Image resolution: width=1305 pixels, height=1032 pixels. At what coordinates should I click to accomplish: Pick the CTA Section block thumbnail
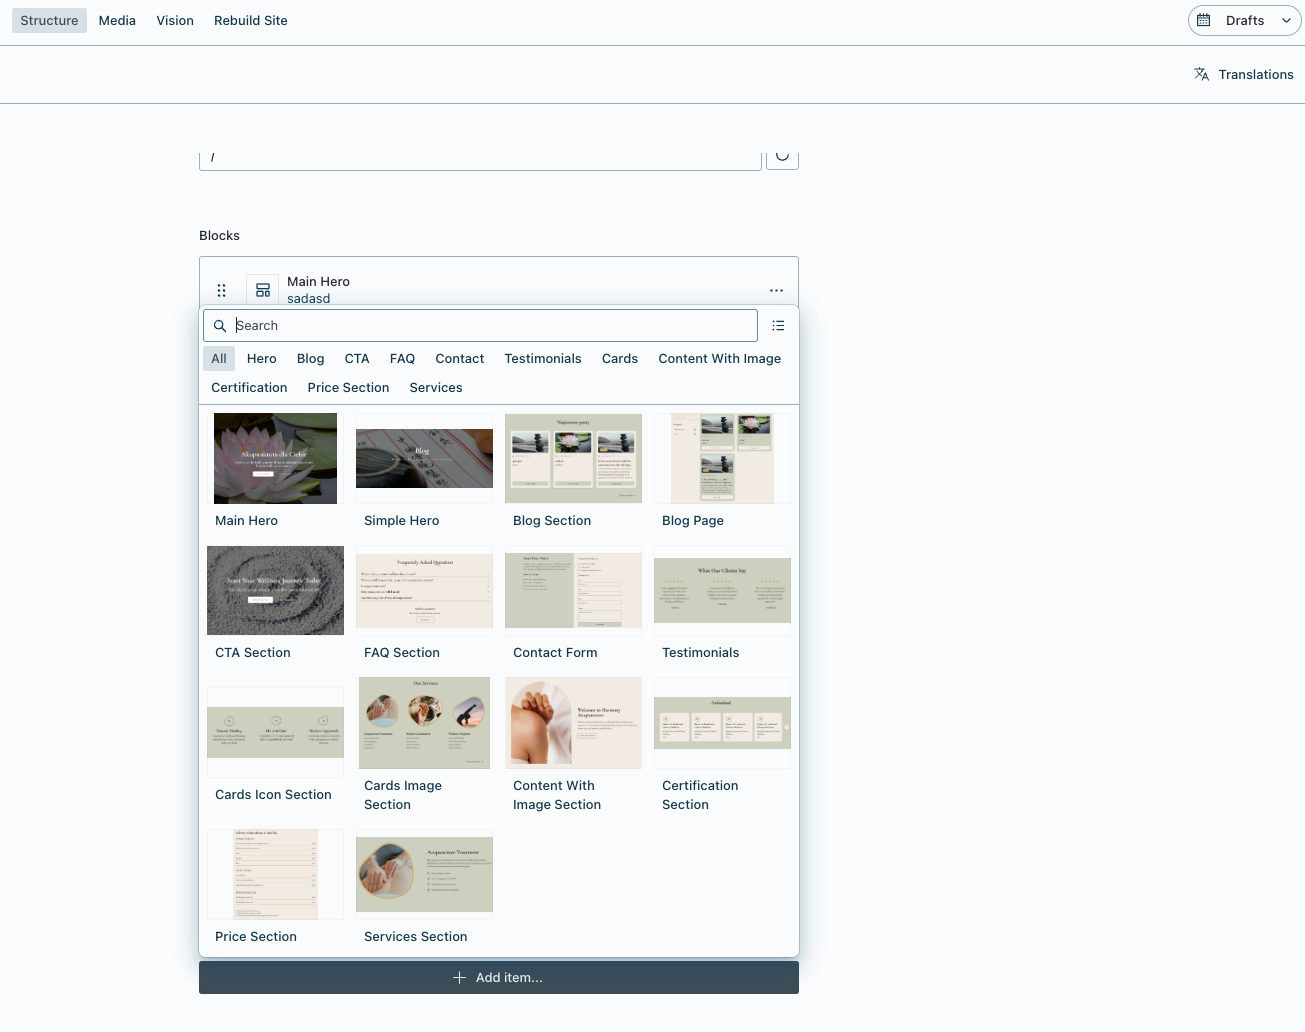[x=275, y=590]
